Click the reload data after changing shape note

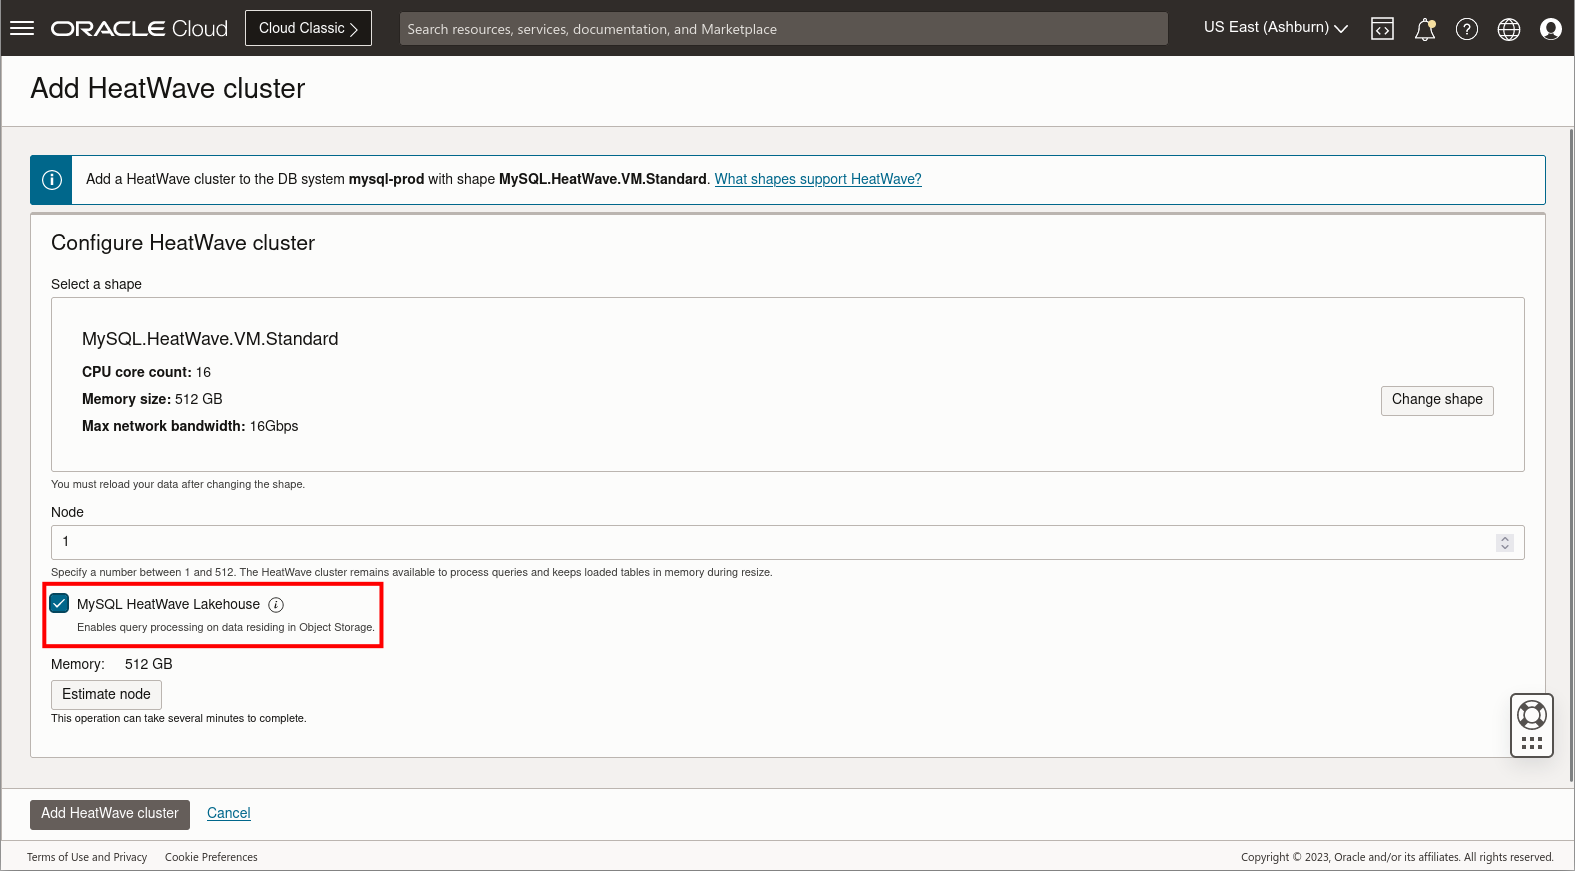pos(178,485)
